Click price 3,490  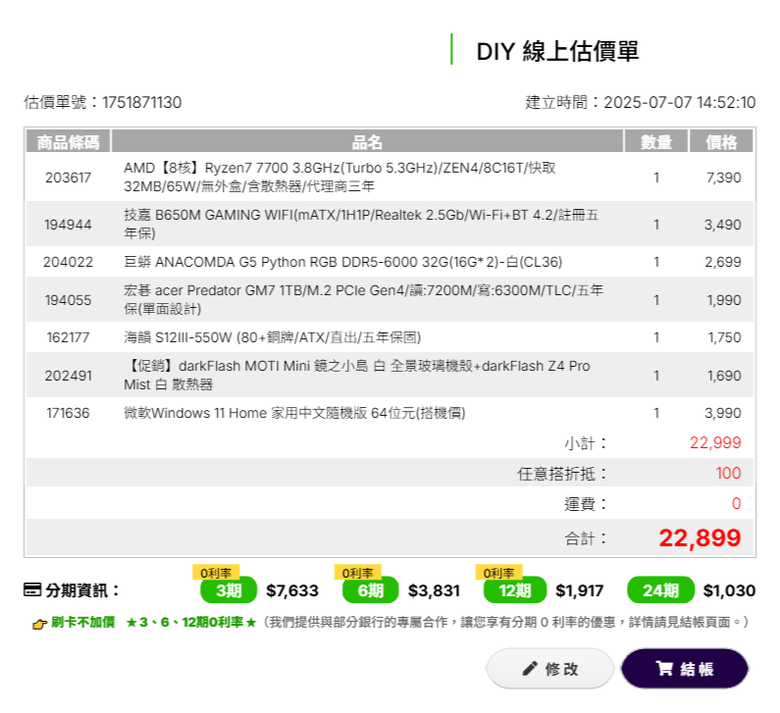[x=722, y=224]
